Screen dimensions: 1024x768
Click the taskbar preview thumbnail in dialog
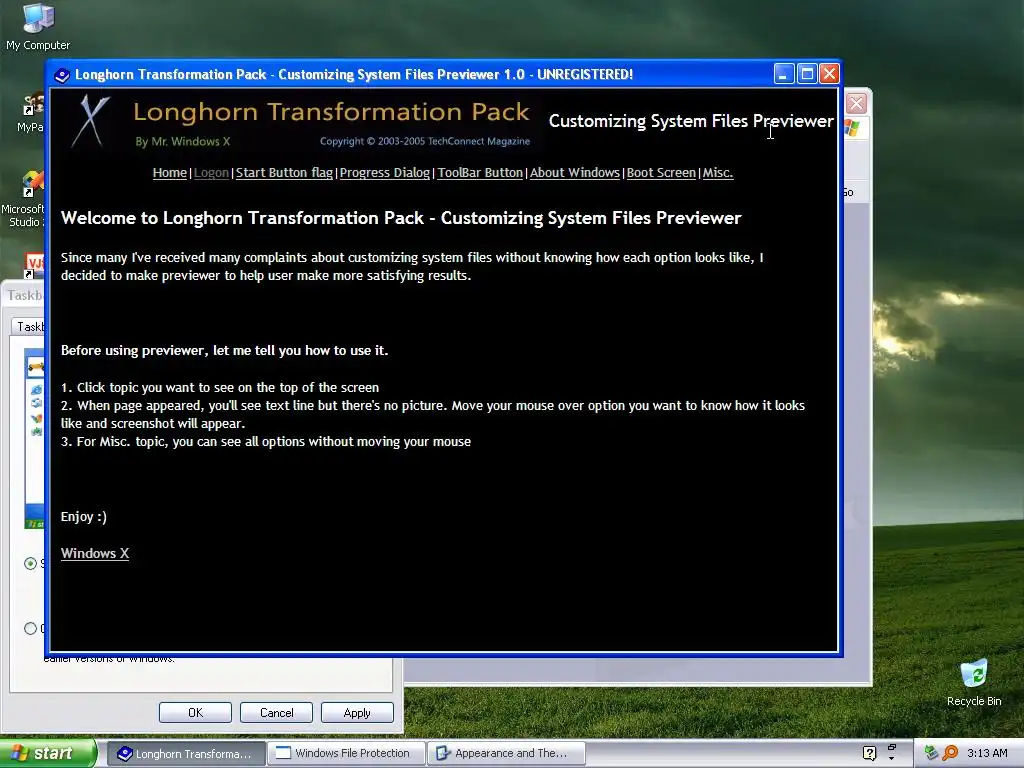click(34, 438)
